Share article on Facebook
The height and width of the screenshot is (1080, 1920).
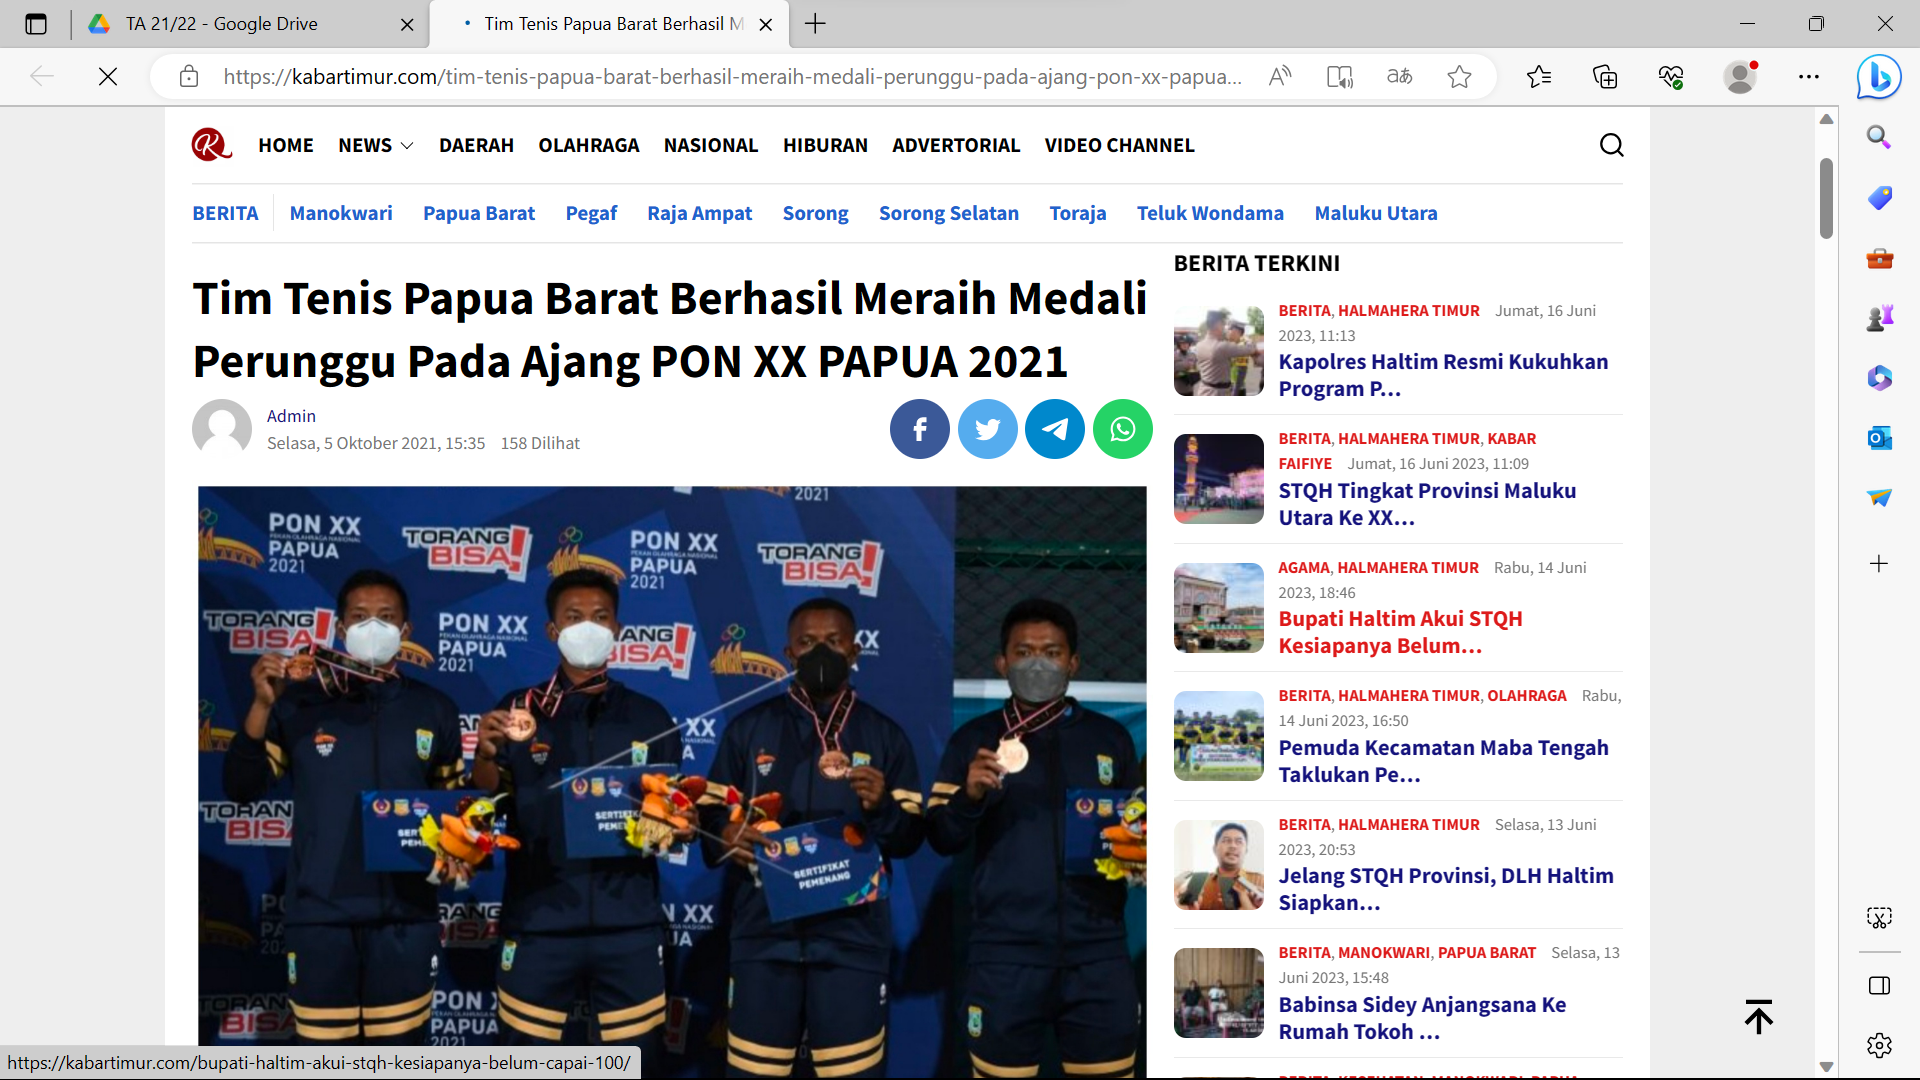919,429
